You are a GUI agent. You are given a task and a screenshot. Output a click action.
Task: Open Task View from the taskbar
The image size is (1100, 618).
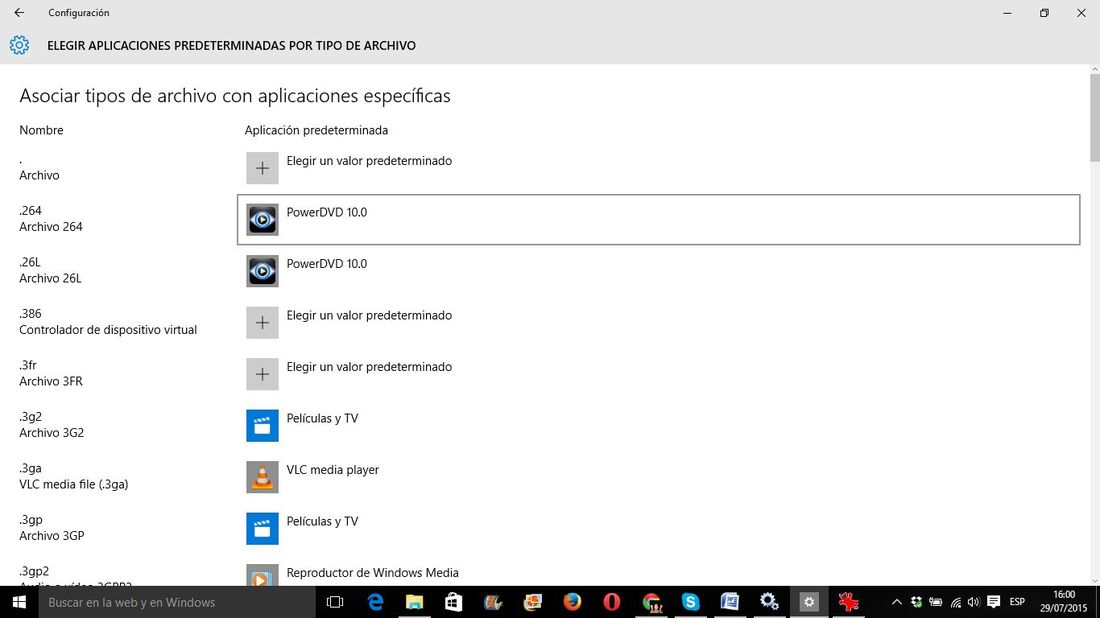pos(335,602)
